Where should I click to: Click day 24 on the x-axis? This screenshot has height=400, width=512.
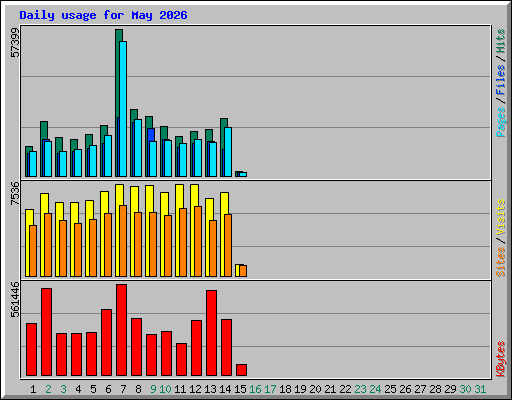click(x=375, y=389)
